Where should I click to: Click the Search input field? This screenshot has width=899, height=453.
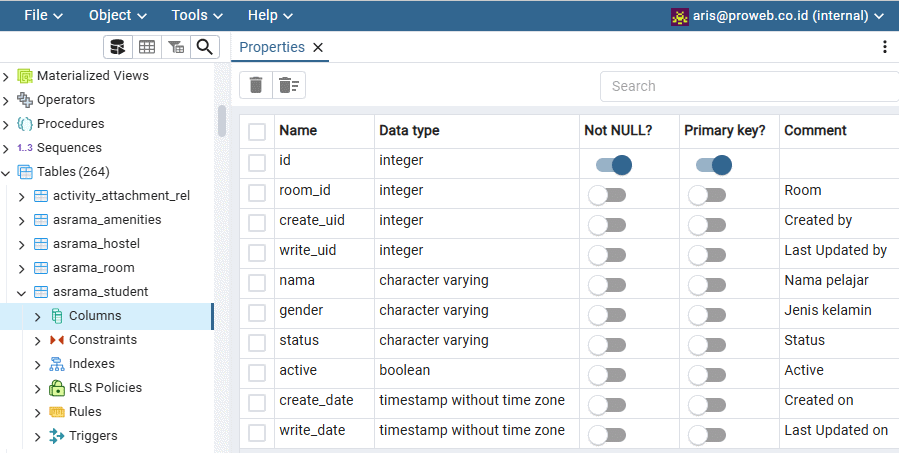click(x=749, y=86)
